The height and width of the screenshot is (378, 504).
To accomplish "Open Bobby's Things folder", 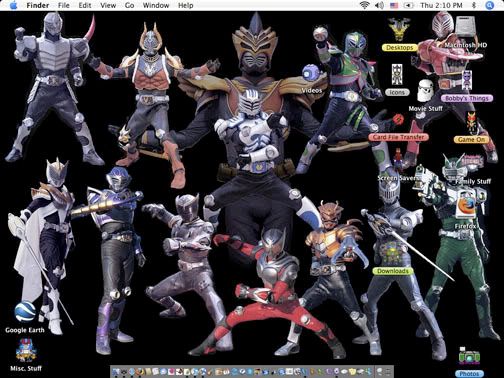I will click(467, 81).
